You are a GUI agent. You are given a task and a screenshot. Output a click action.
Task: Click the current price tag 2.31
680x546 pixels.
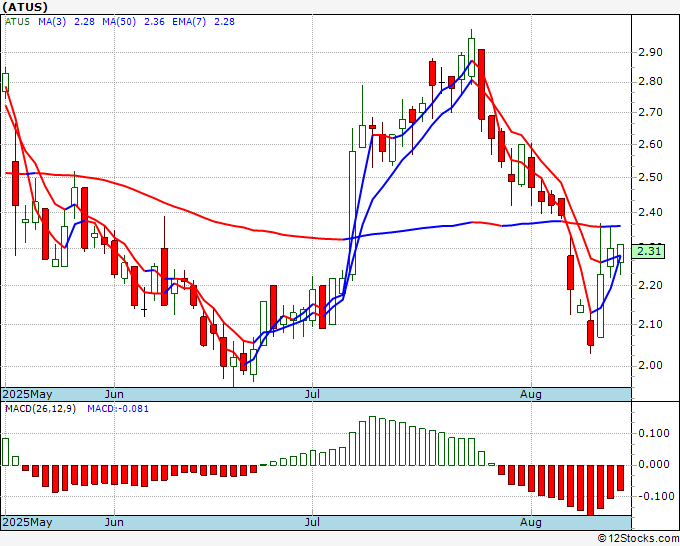pyautogui.click(x=649, y=252)
